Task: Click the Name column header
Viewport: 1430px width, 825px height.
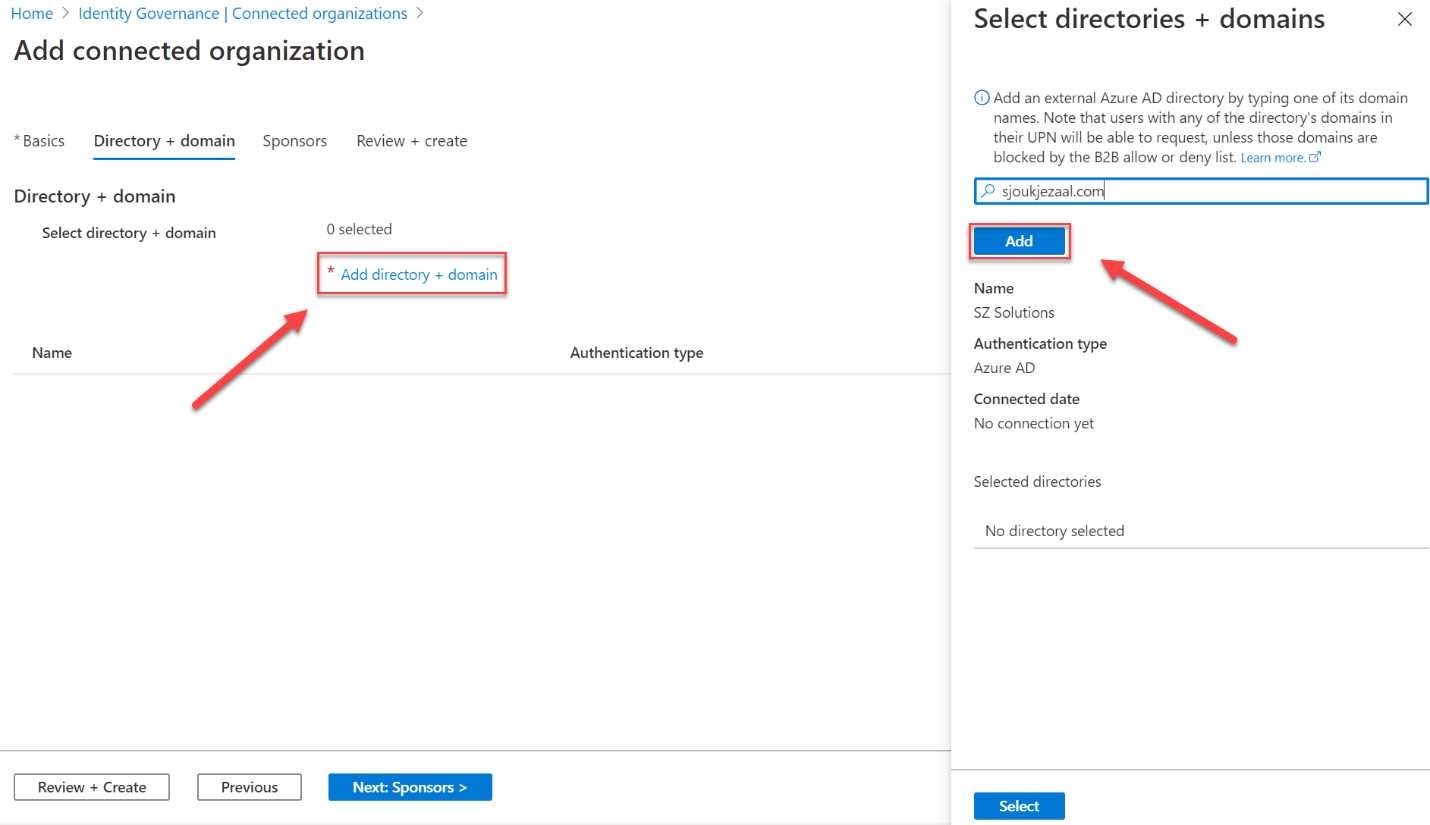Action: click(52, 353)
